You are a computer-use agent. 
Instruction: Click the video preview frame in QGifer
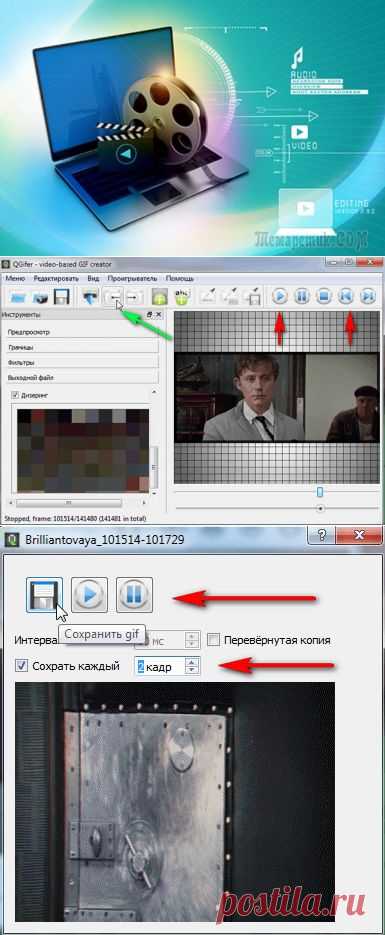(277, 397)
